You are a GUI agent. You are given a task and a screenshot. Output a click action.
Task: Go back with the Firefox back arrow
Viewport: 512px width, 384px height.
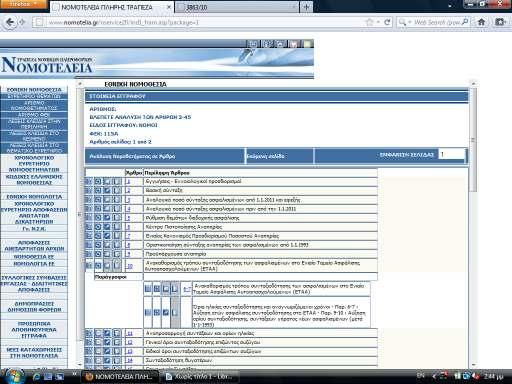[10, 22]
